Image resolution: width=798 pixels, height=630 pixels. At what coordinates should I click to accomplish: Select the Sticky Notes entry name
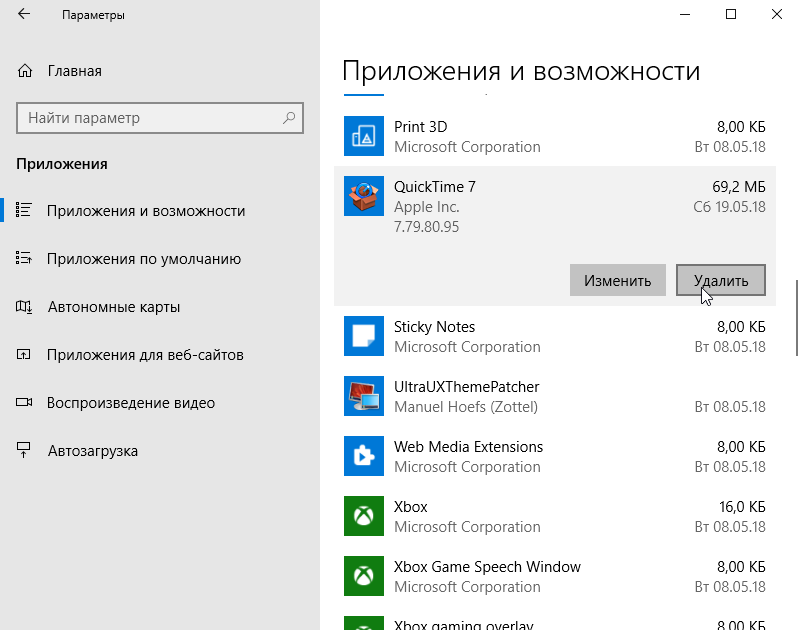click(x=435, y=327)
